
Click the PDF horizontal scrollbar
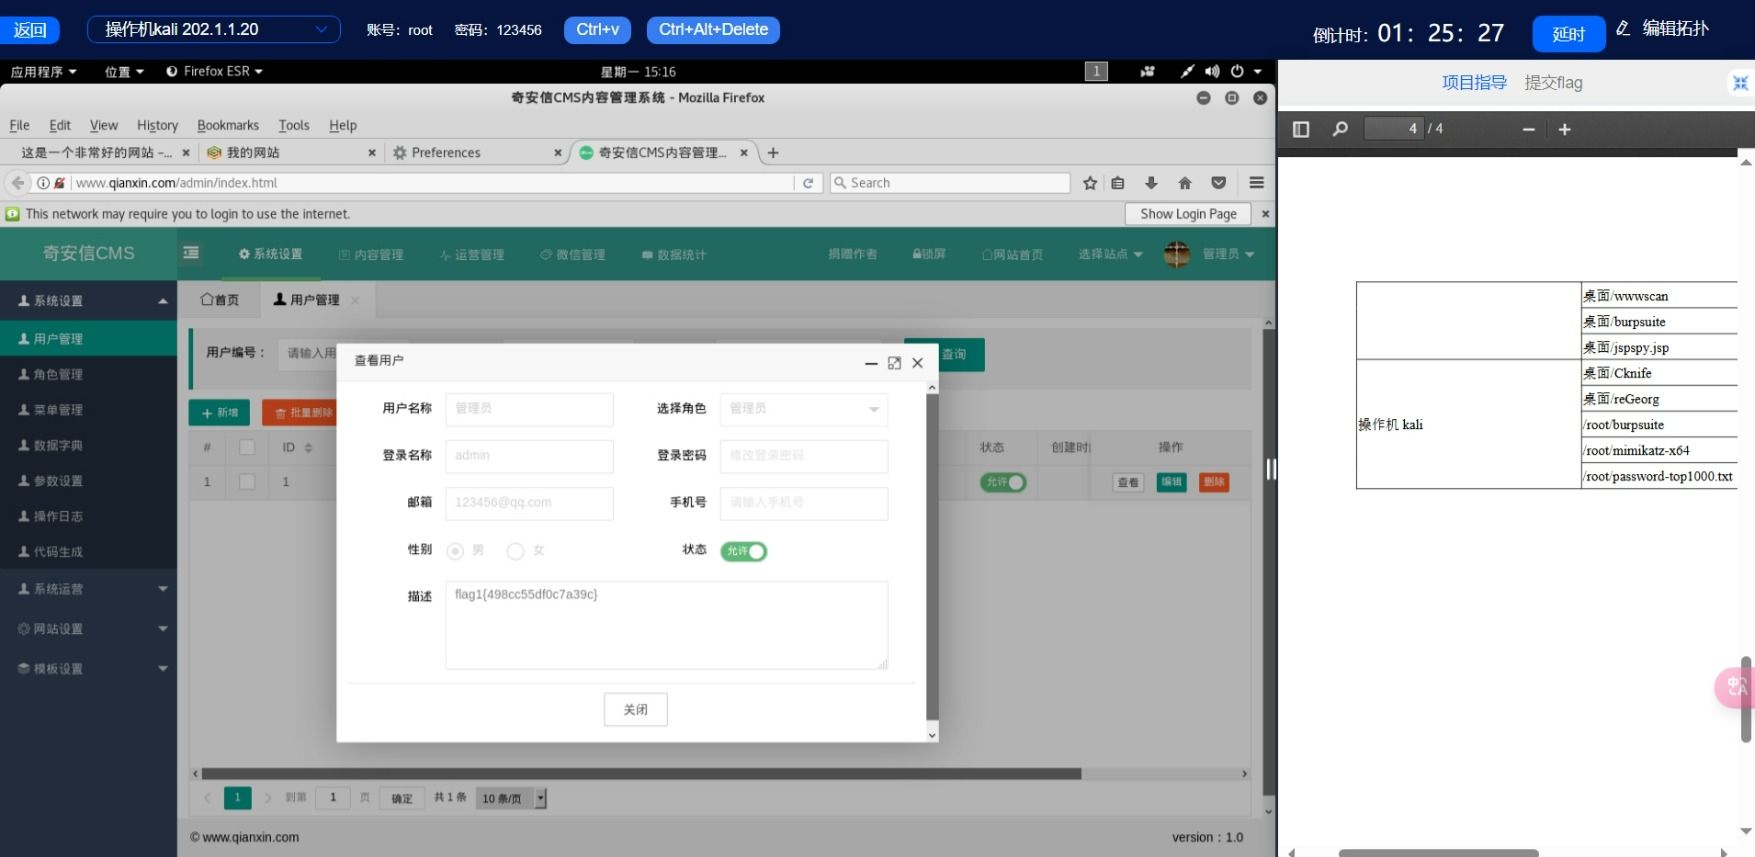pos(1438,853)
